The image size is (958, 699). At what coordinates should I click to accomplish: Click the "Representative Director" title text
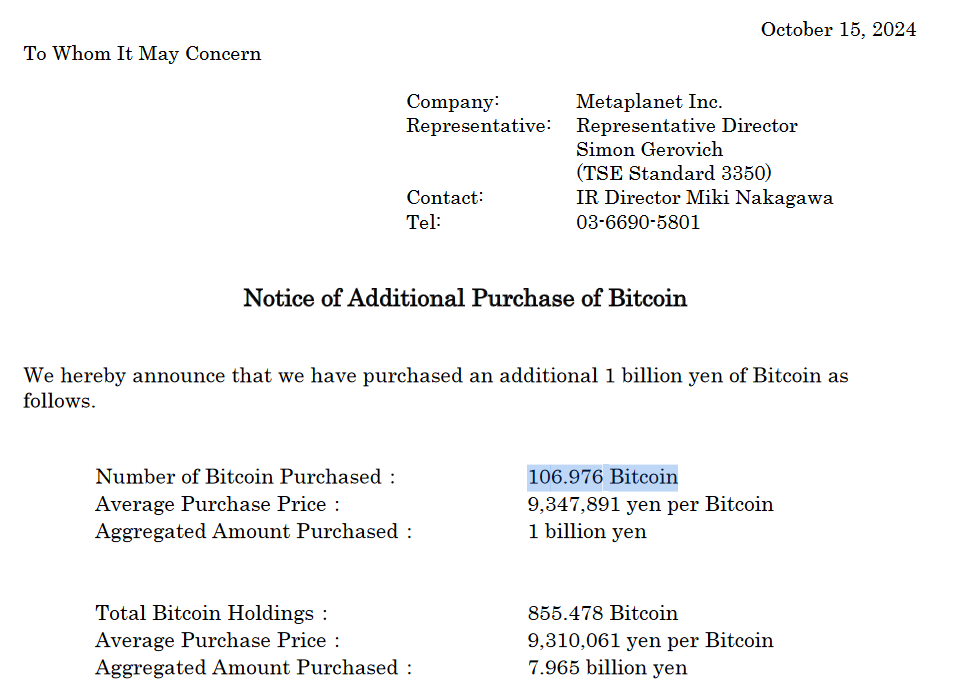686,126
